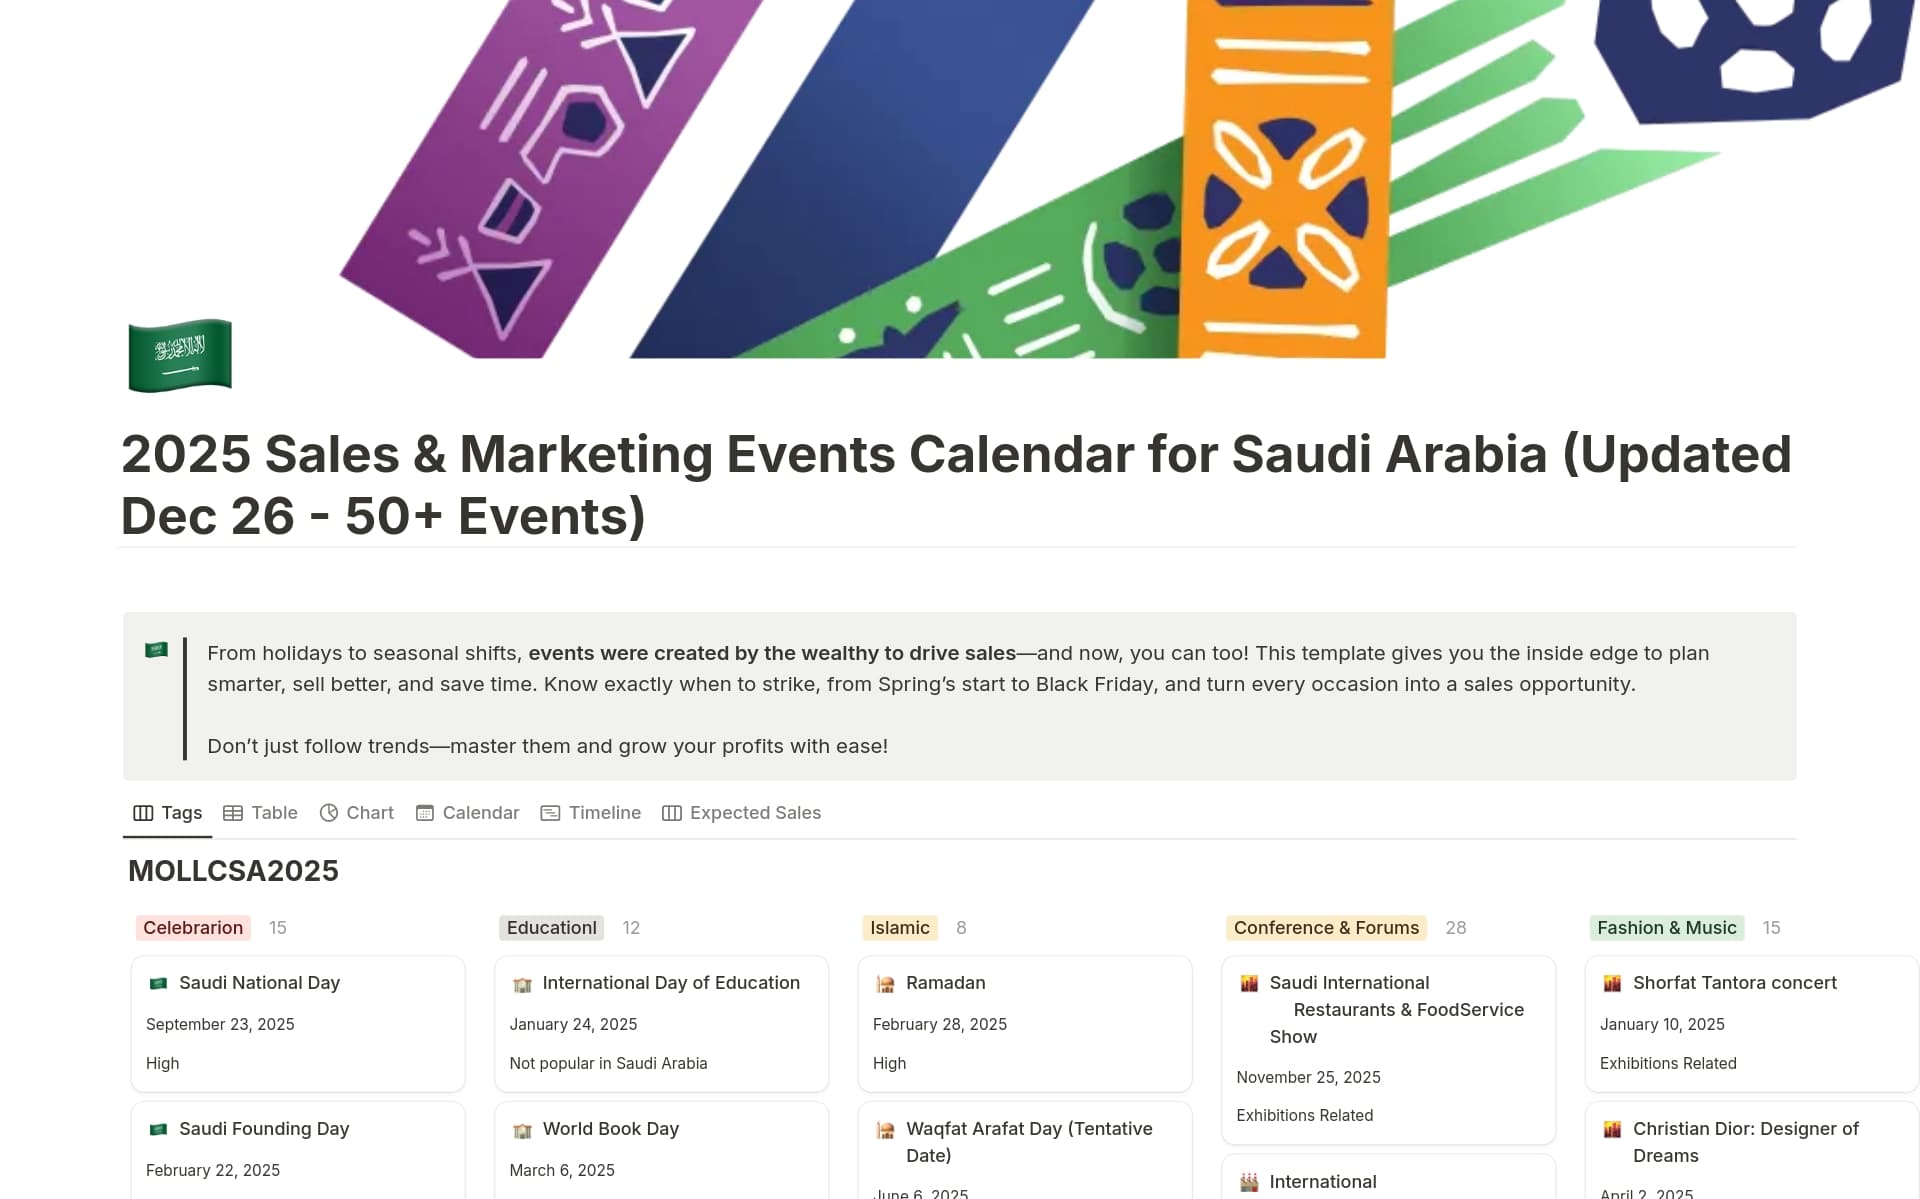The height and width of the screenshot is (1199, 1920).
Task: Click the Ramadan mosque icon
Action: [x=885, y=984]
